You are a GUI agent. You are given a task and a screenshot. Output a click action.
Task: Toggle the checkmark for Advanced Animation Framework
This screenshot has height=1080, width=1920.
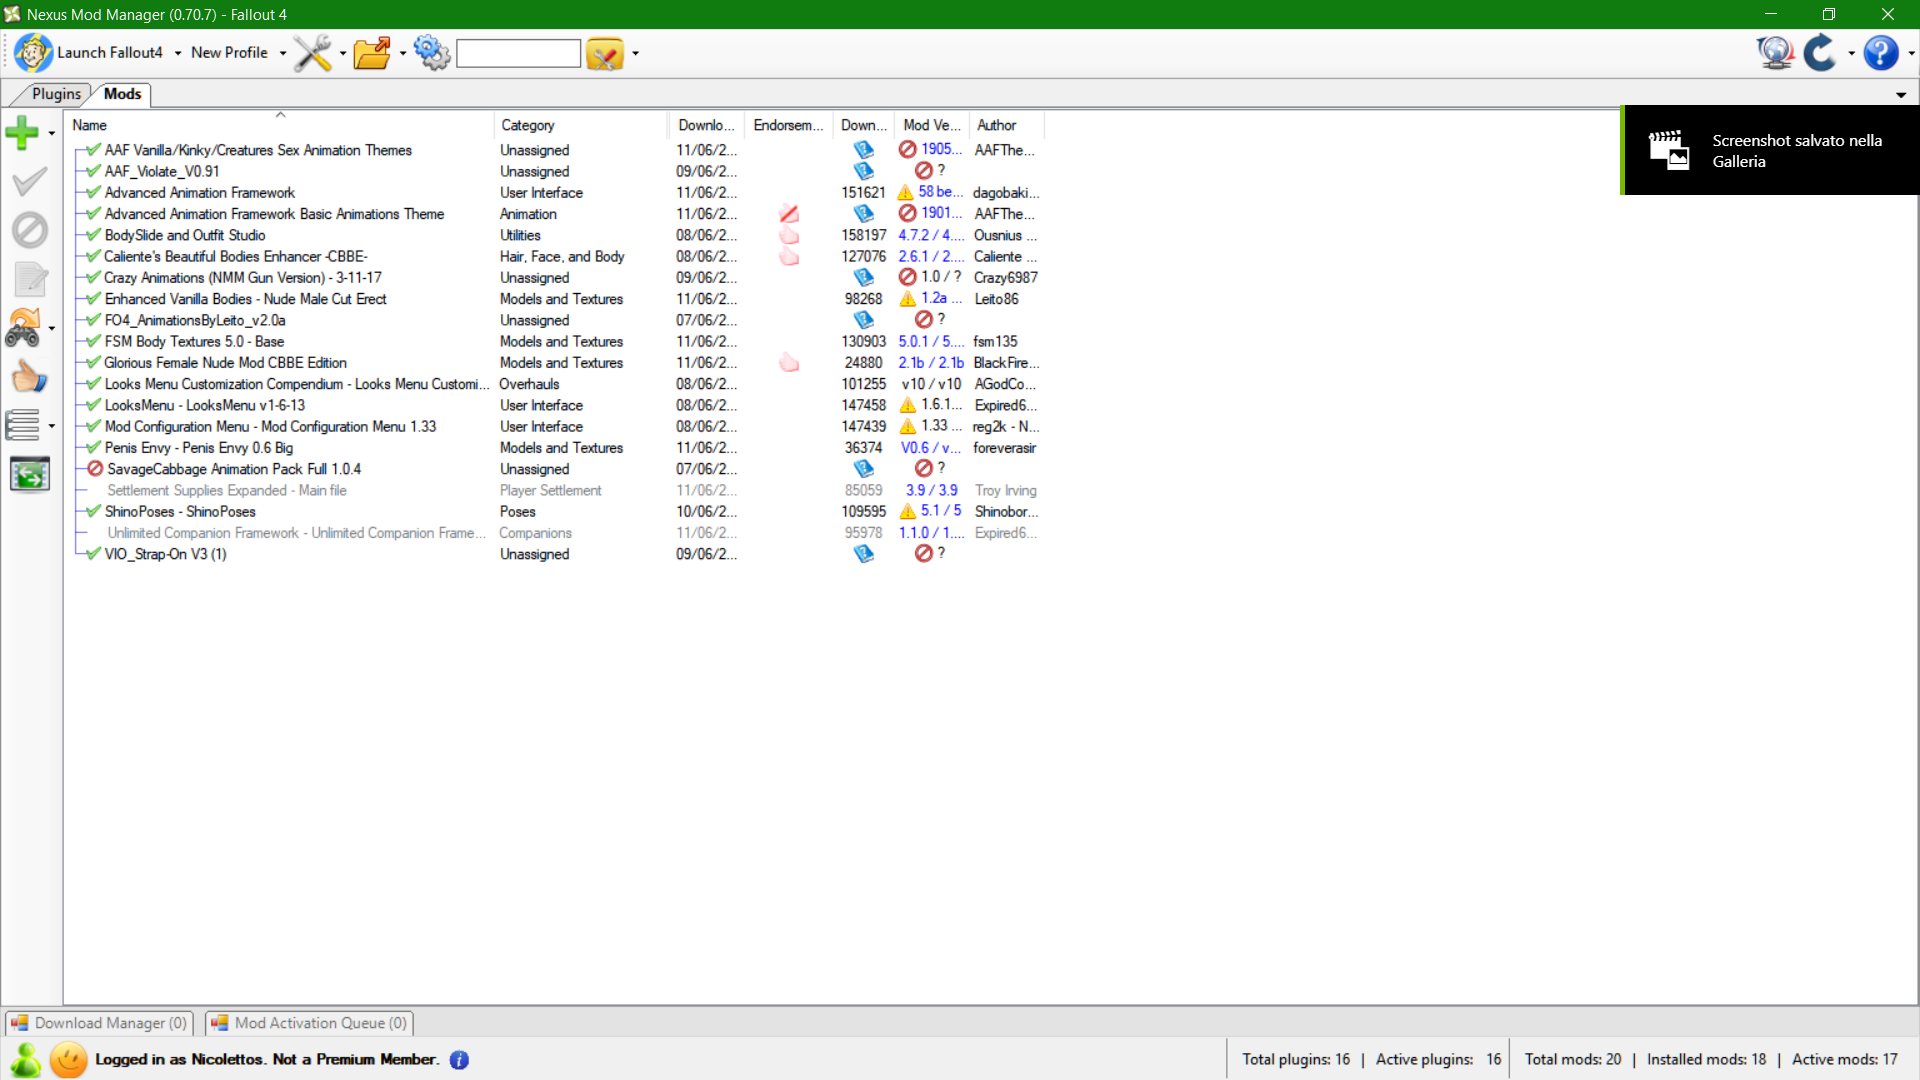(93, 192)
